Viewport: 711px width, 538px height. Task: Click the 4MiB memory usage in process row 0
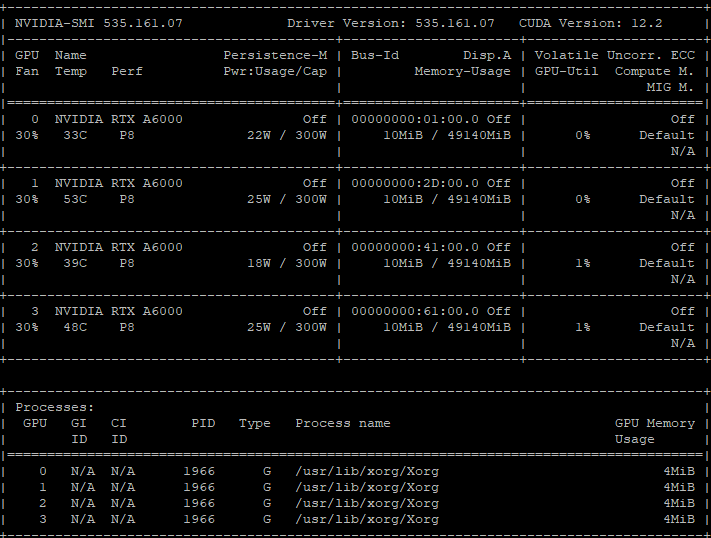click(x=679, y=471)
